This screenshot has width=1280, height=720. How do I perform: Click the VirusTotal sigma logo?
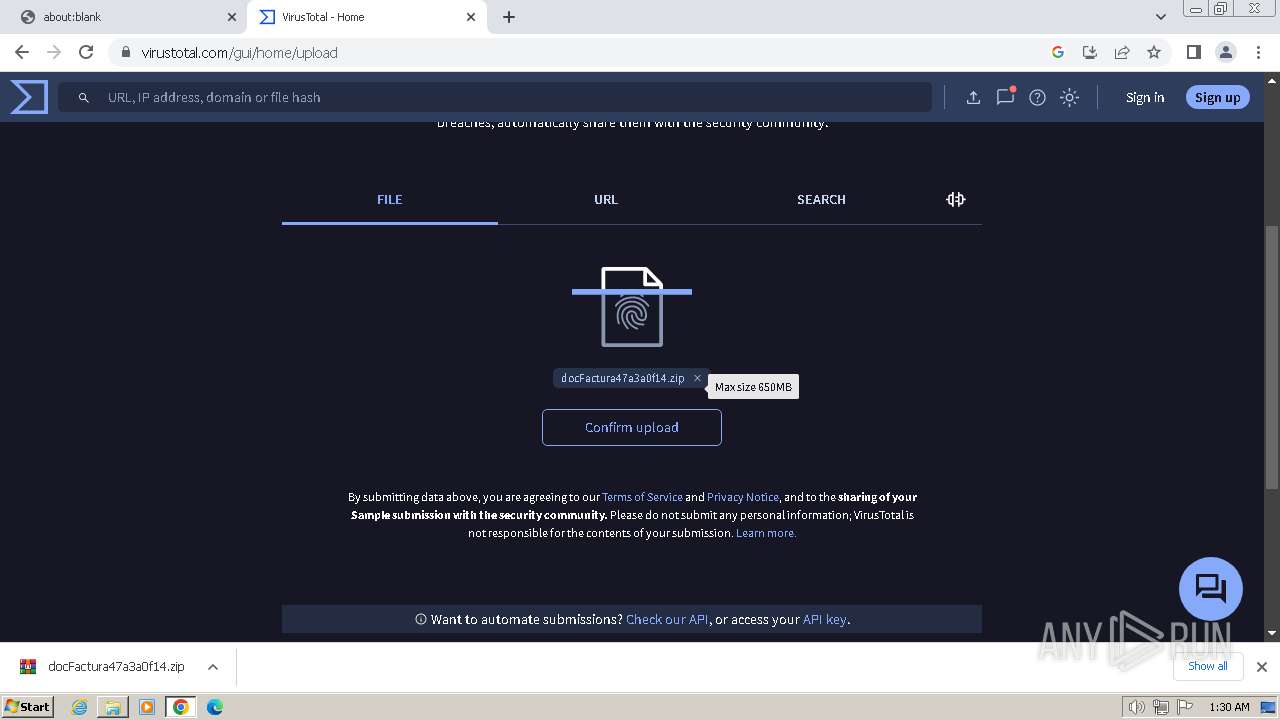click(x=29, y=97)
